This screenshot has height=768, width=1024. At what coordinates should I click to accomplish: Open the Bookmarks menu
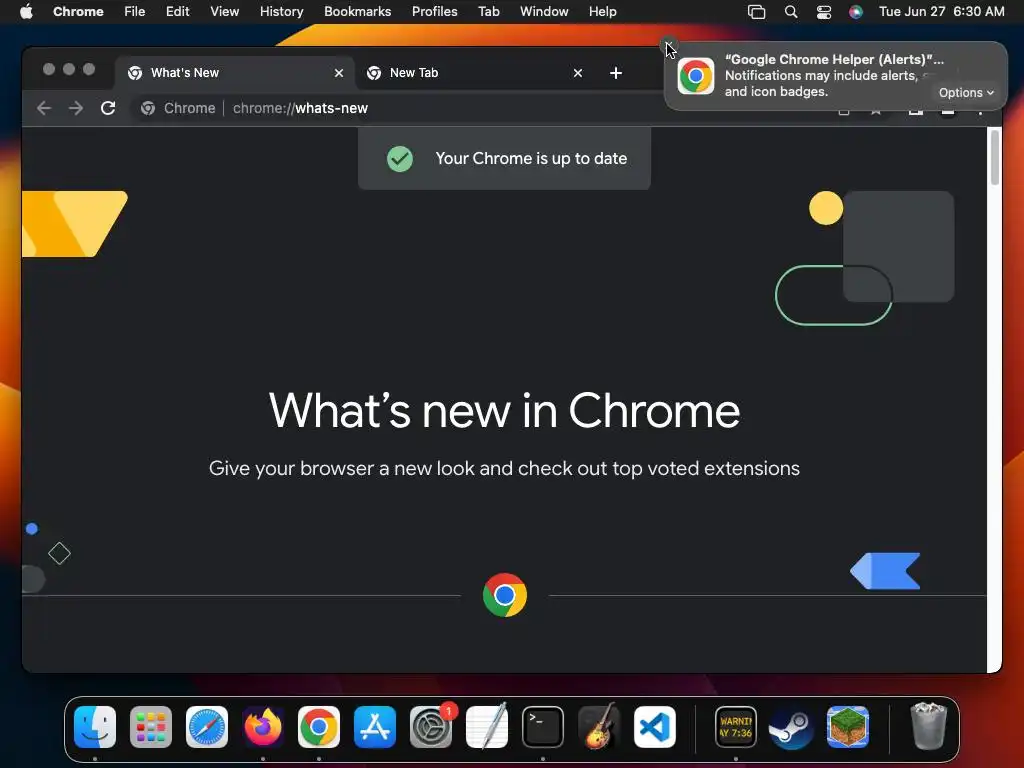tap(358, 12)
